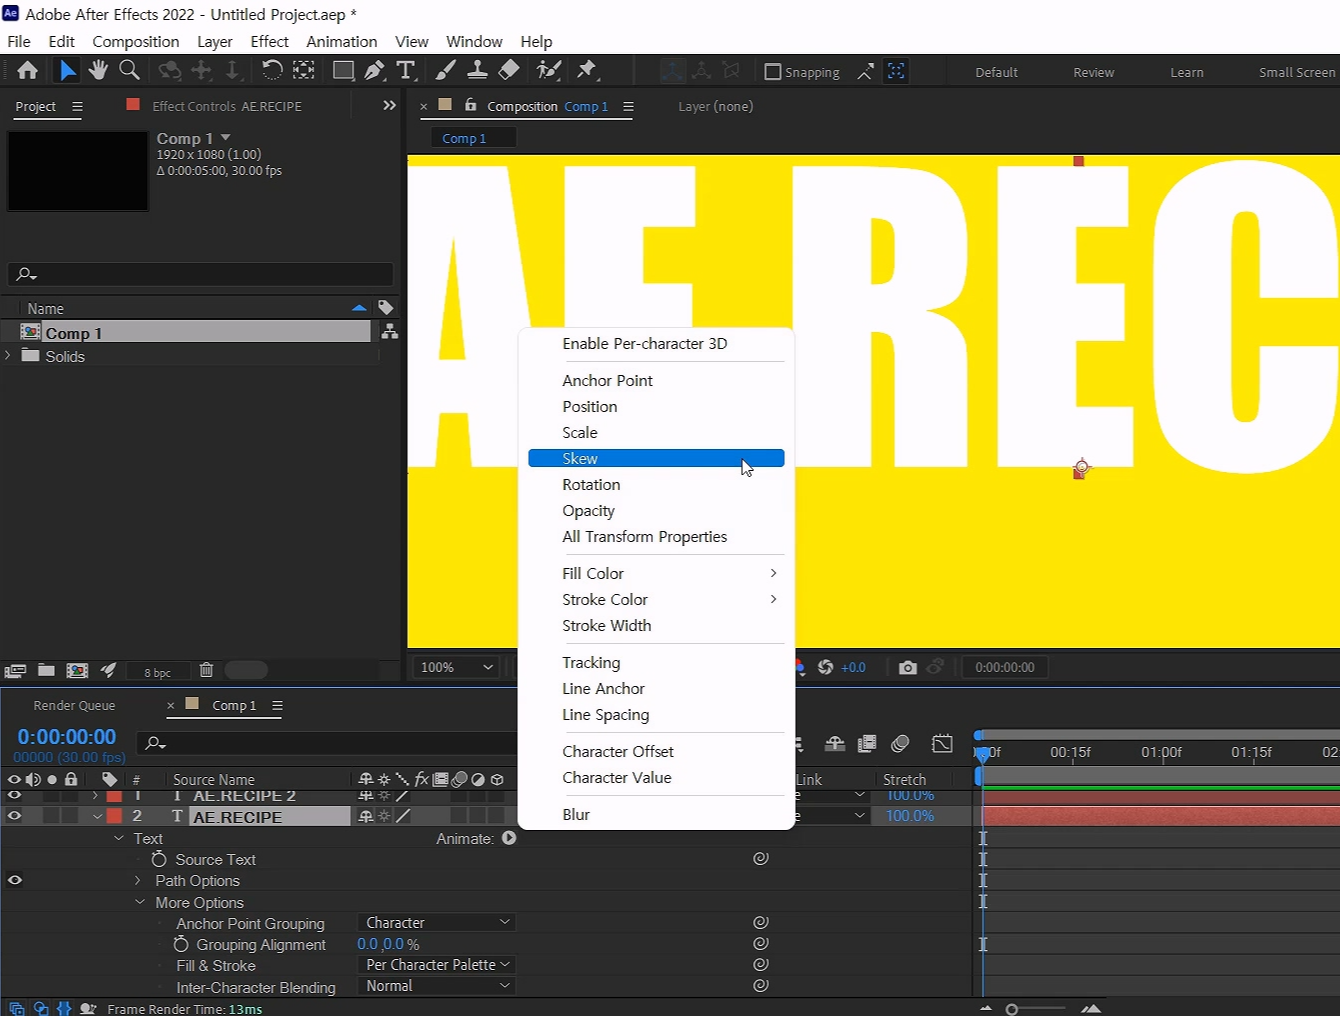Toggle Grouping Alignment stopwatch
Viewport: 1340px width, 1016px height.
(181, 944)
